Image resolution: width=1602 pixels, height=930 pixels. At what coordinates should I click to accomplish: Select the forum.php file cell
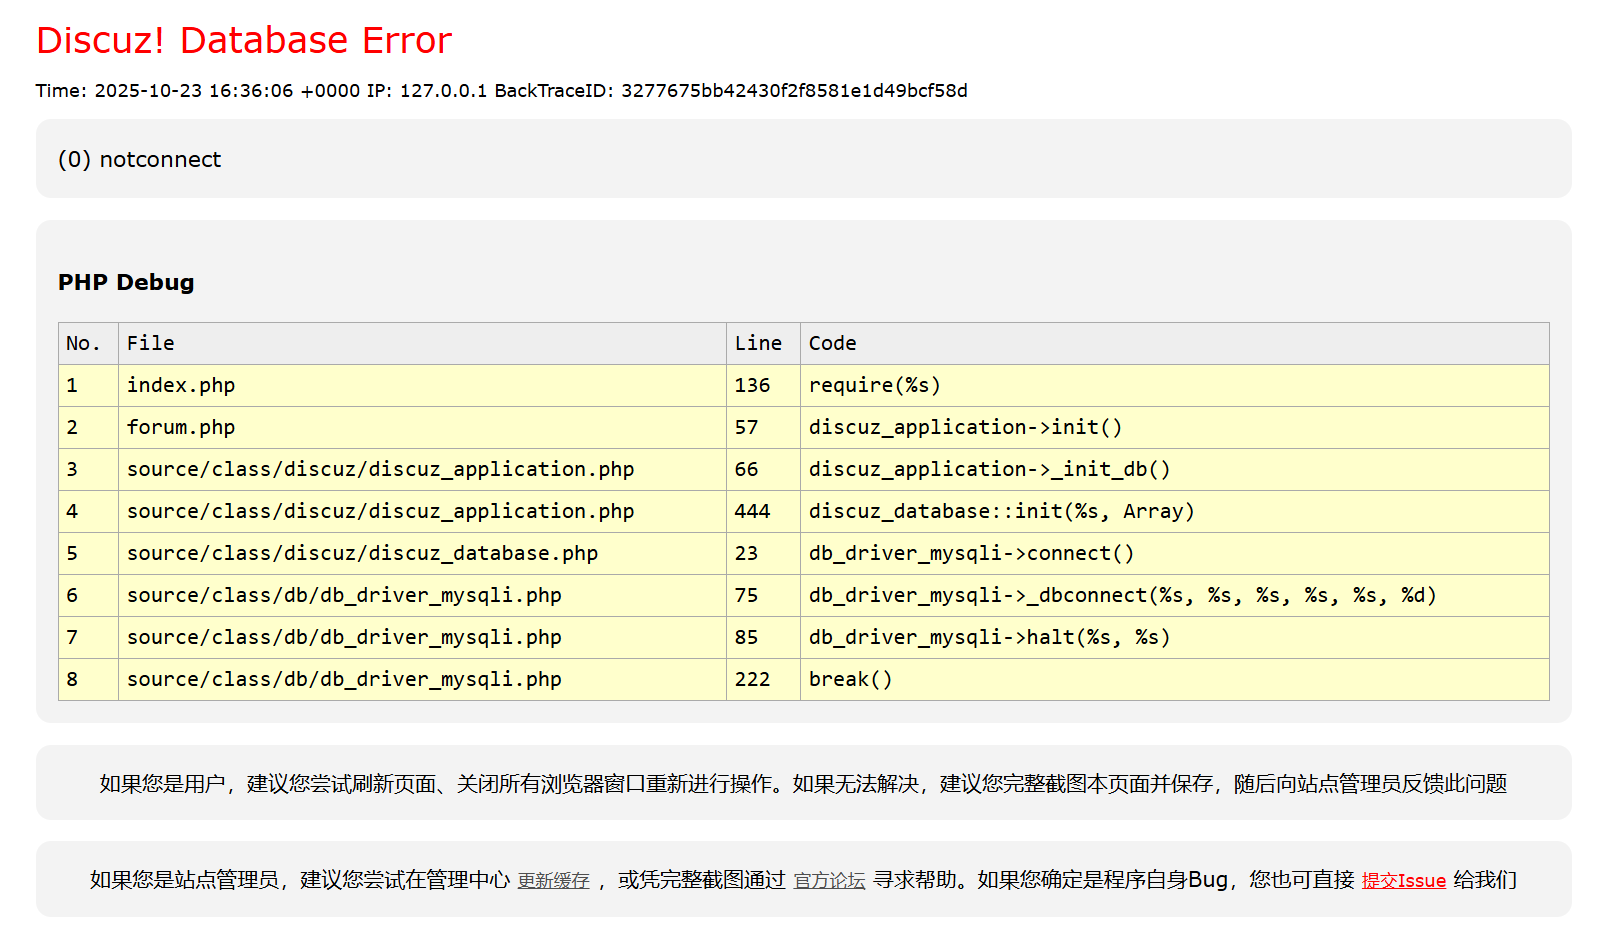(x=181, y=428)
